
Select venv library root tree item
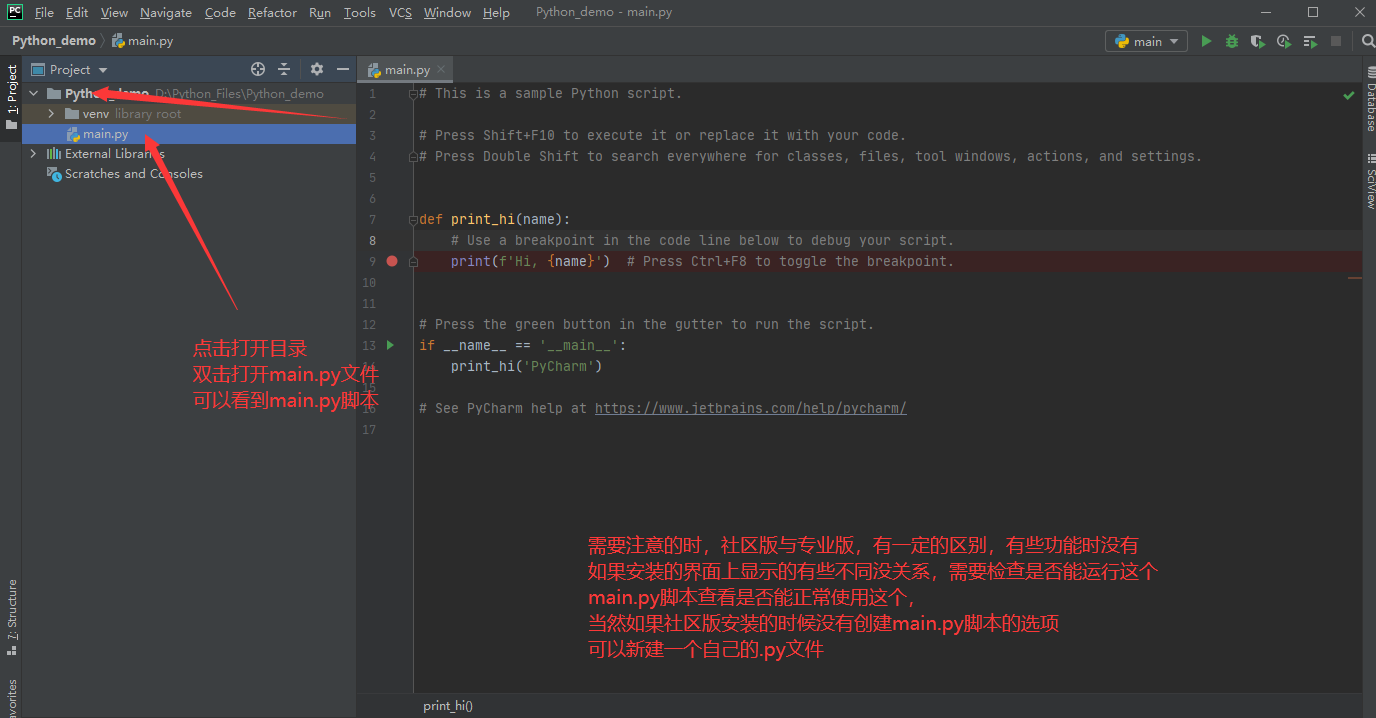point(189,114)
